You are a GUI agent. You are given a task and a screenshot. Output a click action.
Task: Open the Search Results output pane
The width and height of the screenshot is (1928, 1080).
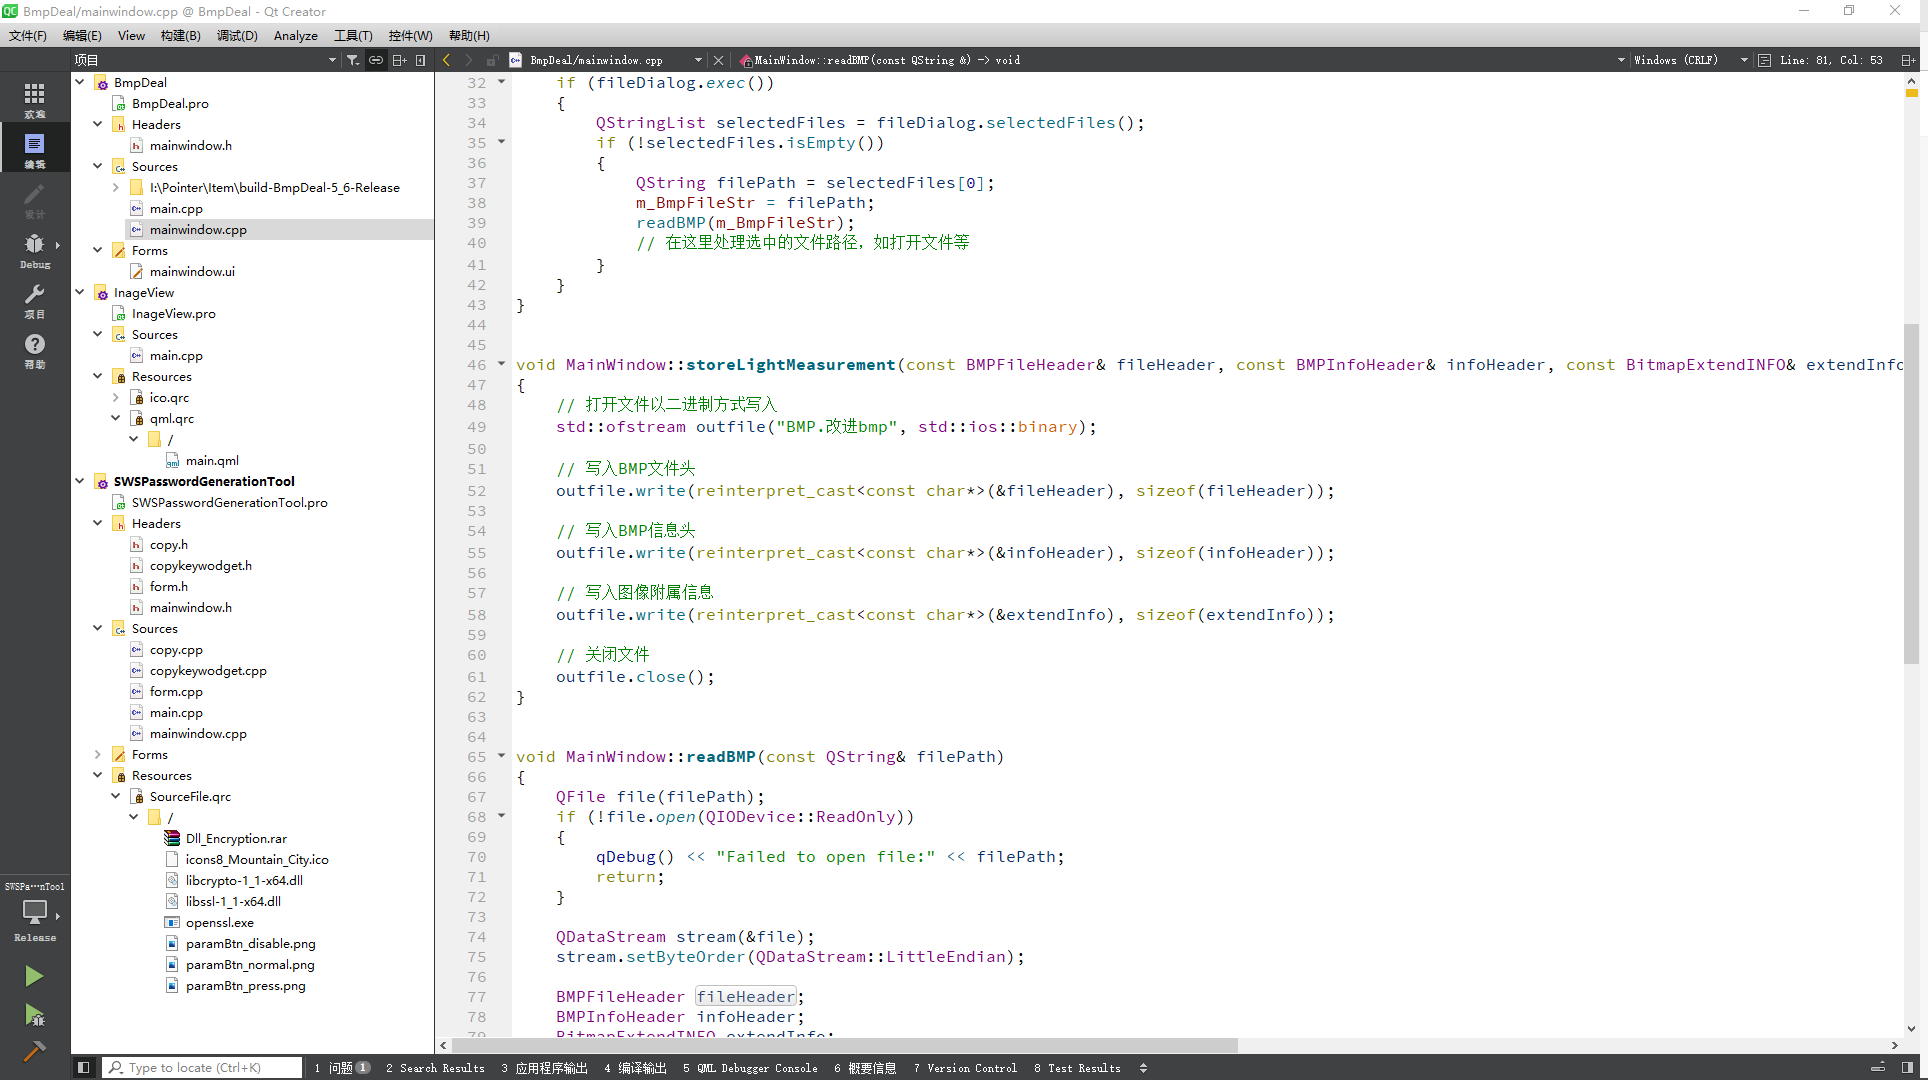[435, 1068]
